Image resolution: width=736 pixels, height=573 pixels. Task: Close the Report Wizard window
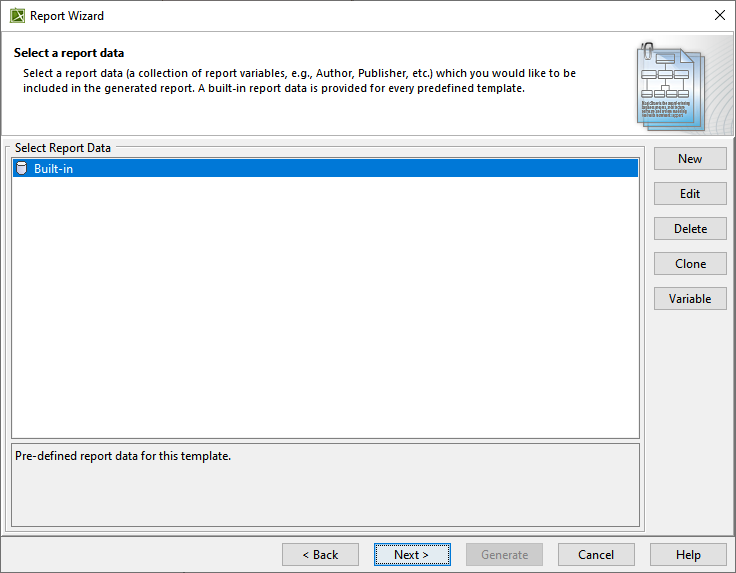(719, 16)
